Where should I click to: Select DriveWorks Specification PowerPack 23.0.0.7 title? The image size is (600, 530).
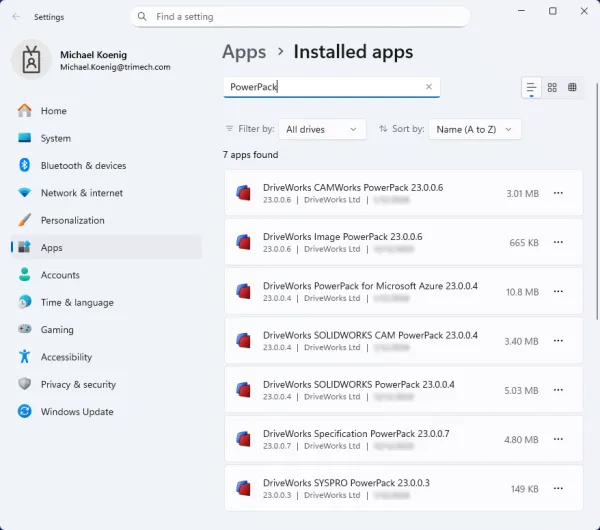356,434
